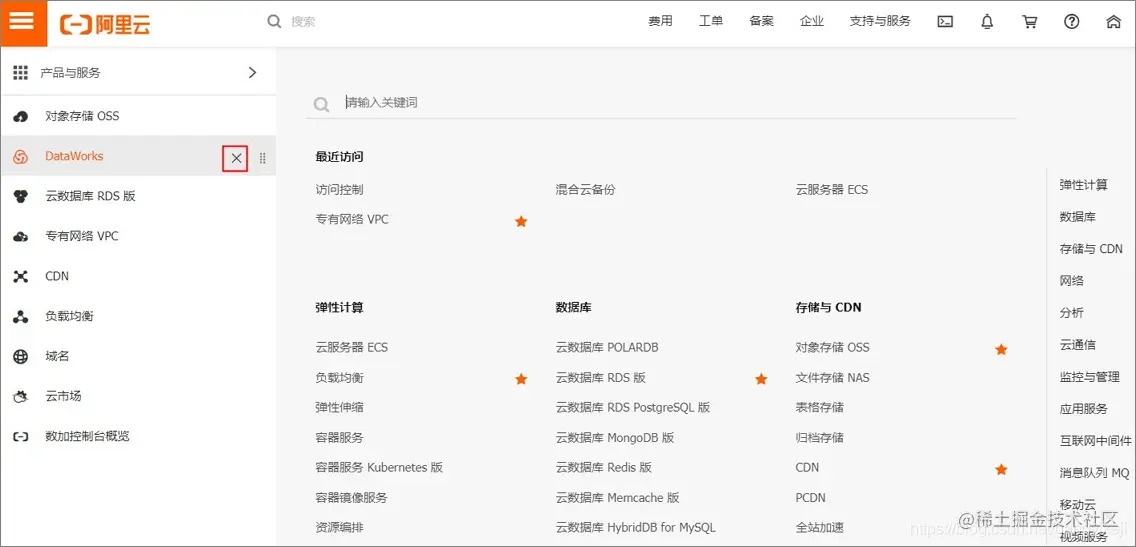The height and width of the screenshot is (547, 1136).
Task: Toggle the star beside 负载均衡 product
Action: click(521, 379)
